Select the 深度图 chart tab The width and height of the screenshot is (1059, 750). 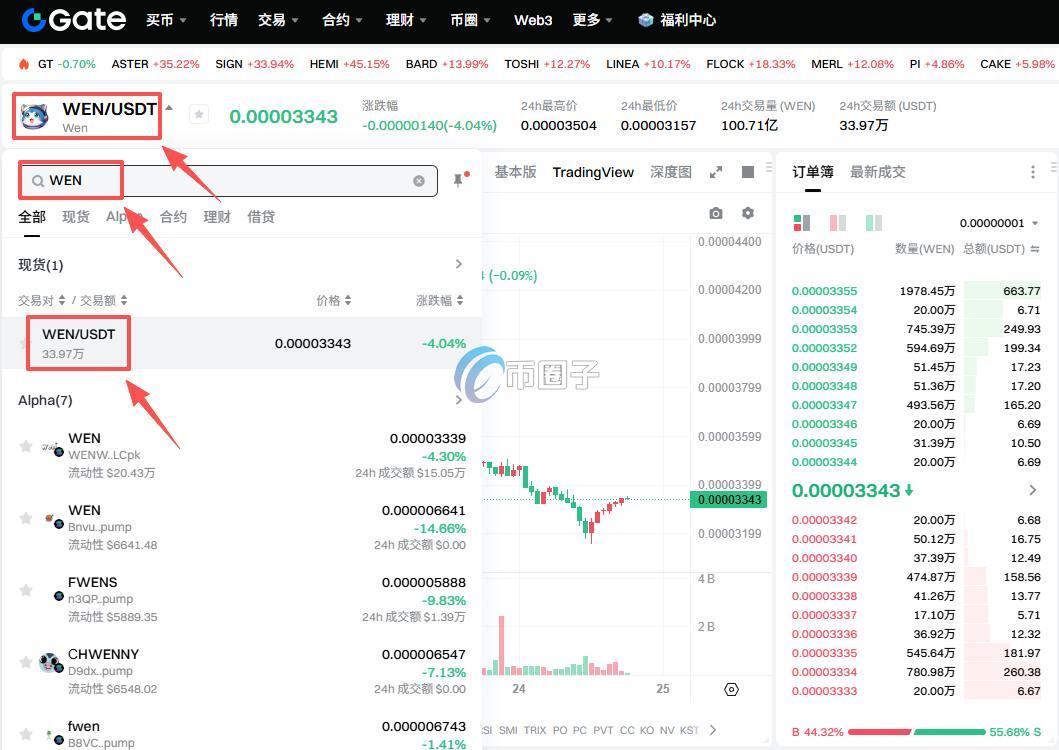(x=670, y=172)
